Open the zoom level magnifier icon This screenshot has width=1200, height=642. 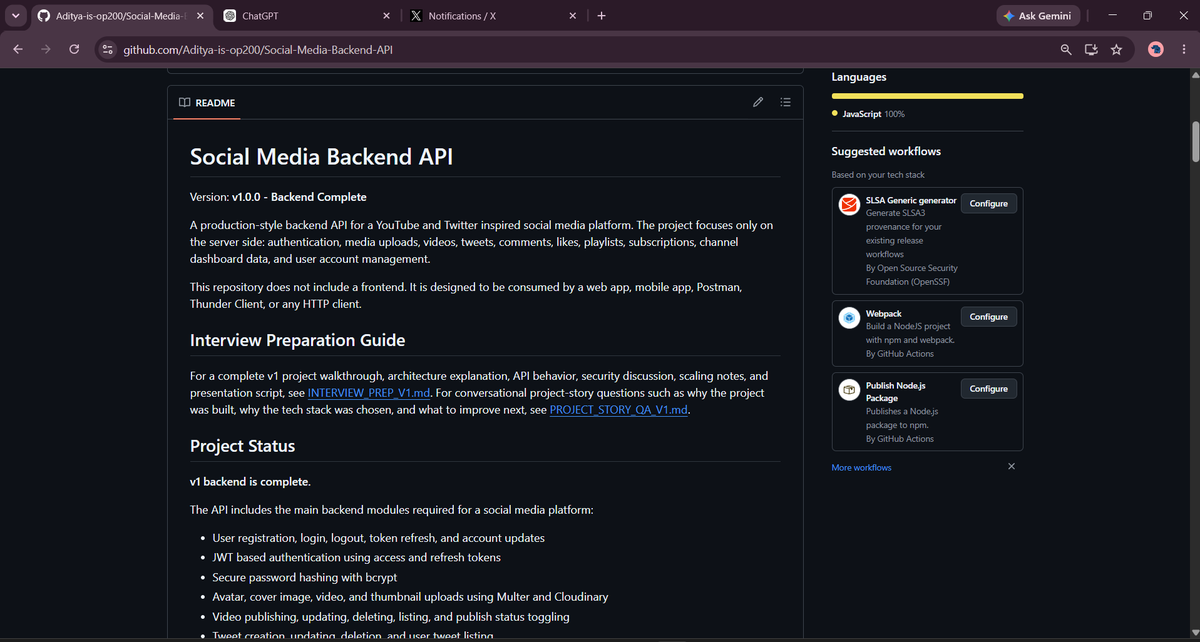(x=1066, y=49)
